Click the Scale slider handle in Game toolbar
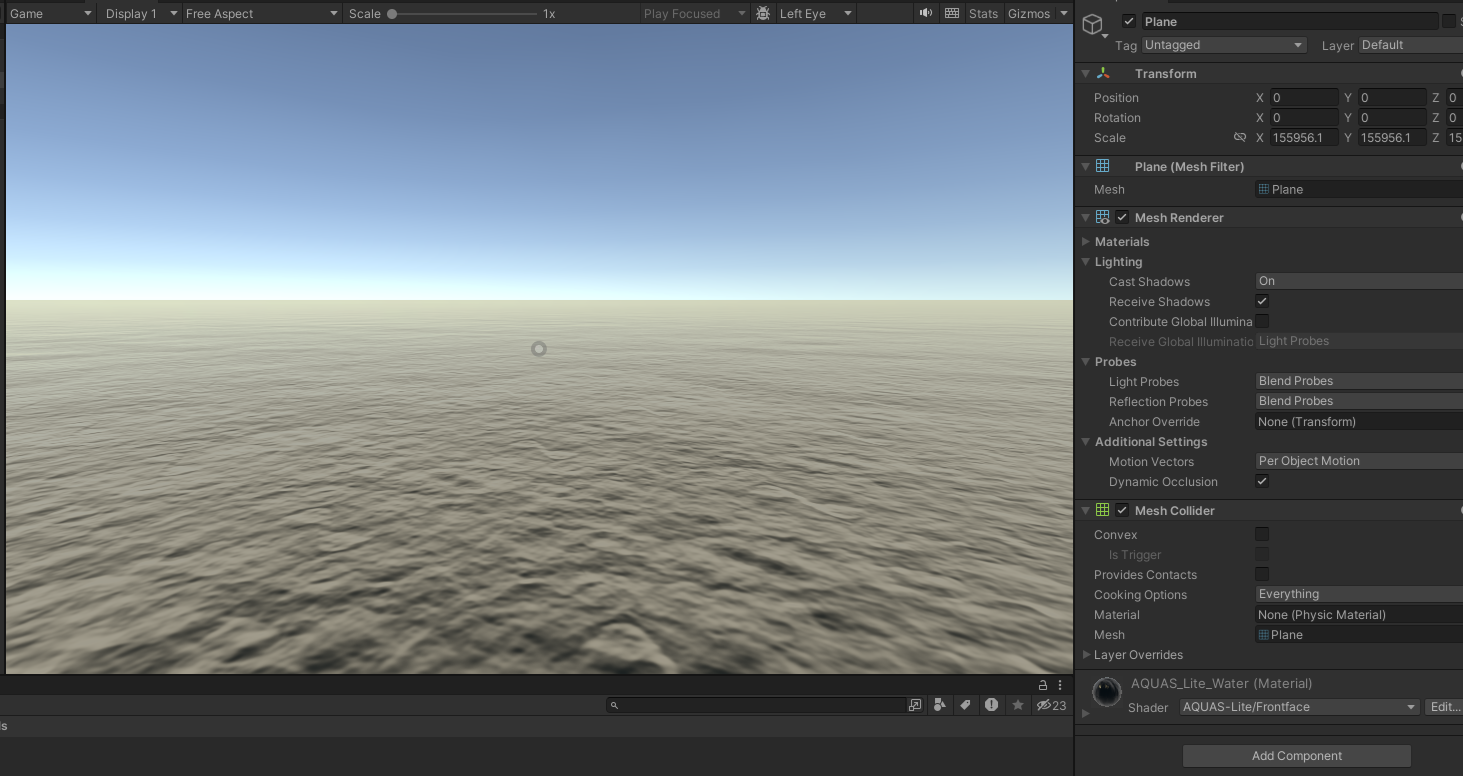This screenshot has height=776, width=1463. point(392,14)
